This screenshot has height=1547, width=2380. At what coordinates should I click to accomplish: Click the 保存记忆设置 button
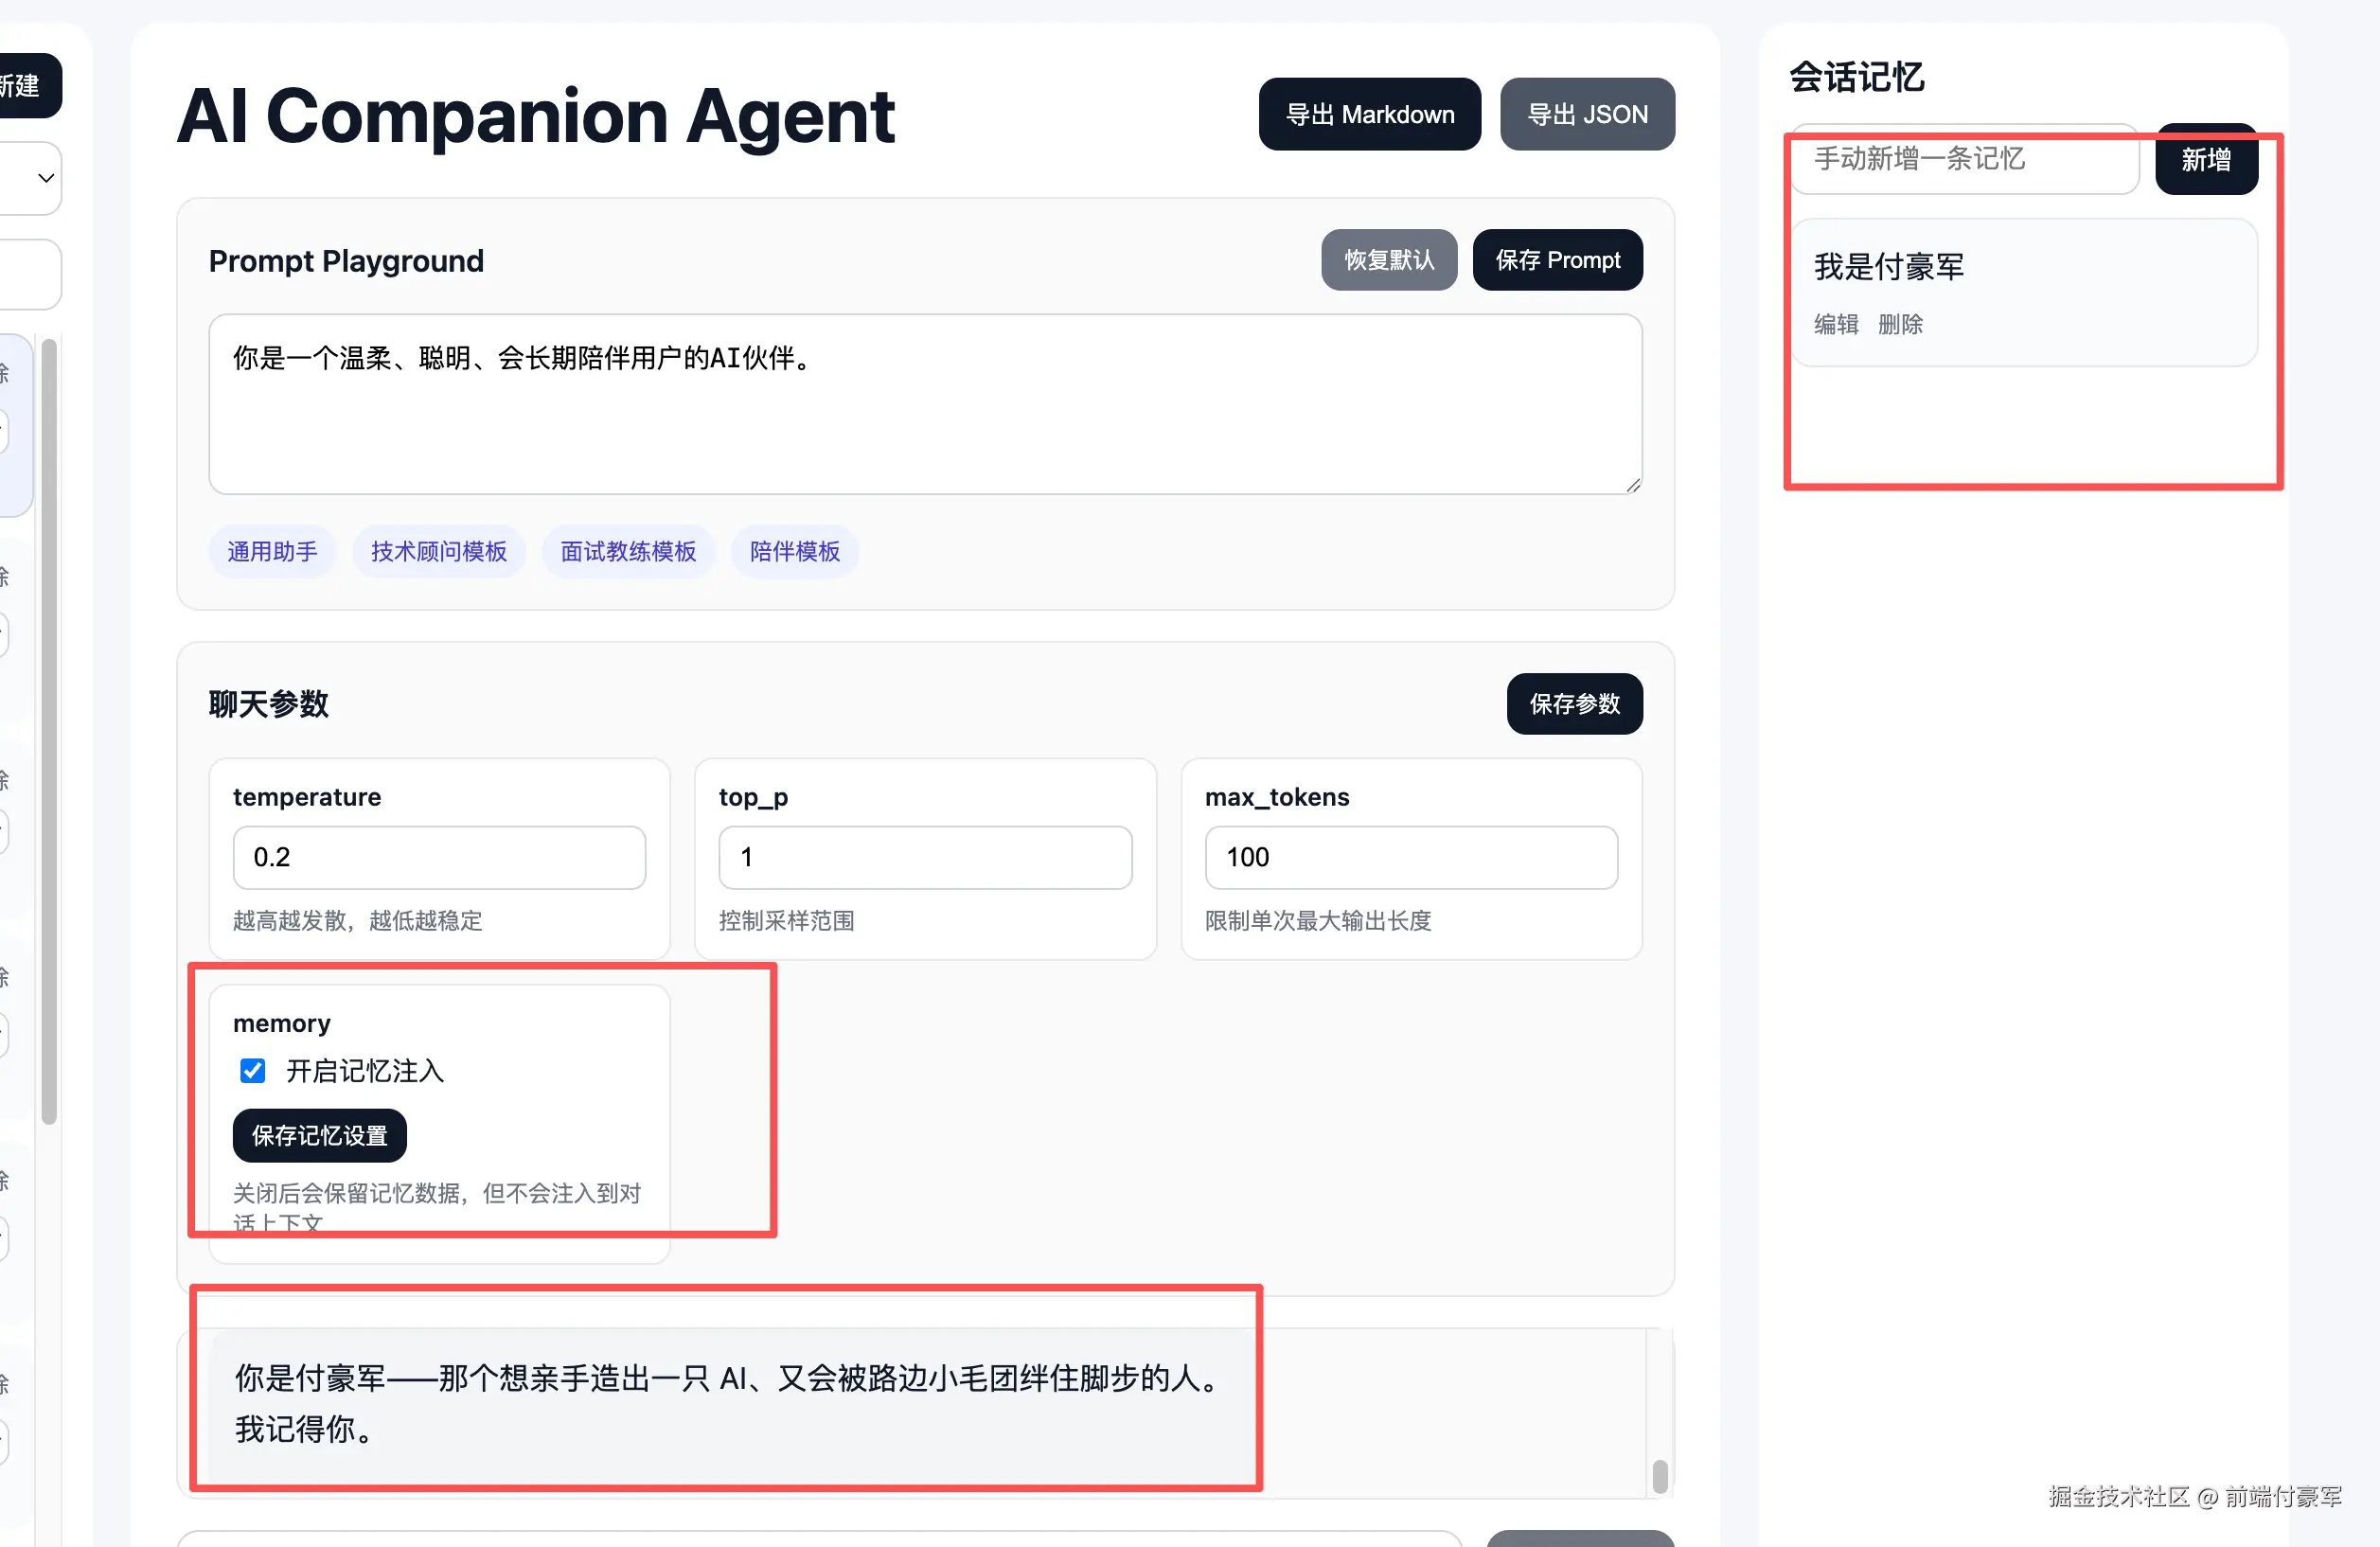click(x=319, y=1136)
